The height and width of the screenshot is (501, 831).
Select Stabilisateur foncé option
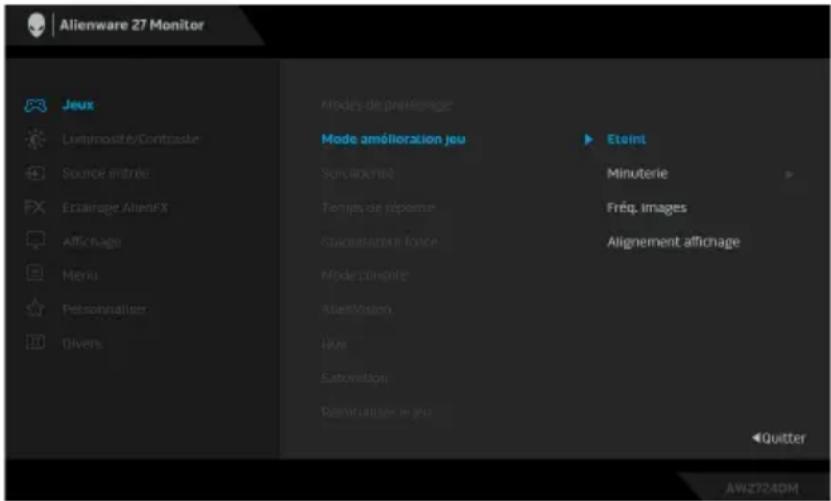click(379, 242)
